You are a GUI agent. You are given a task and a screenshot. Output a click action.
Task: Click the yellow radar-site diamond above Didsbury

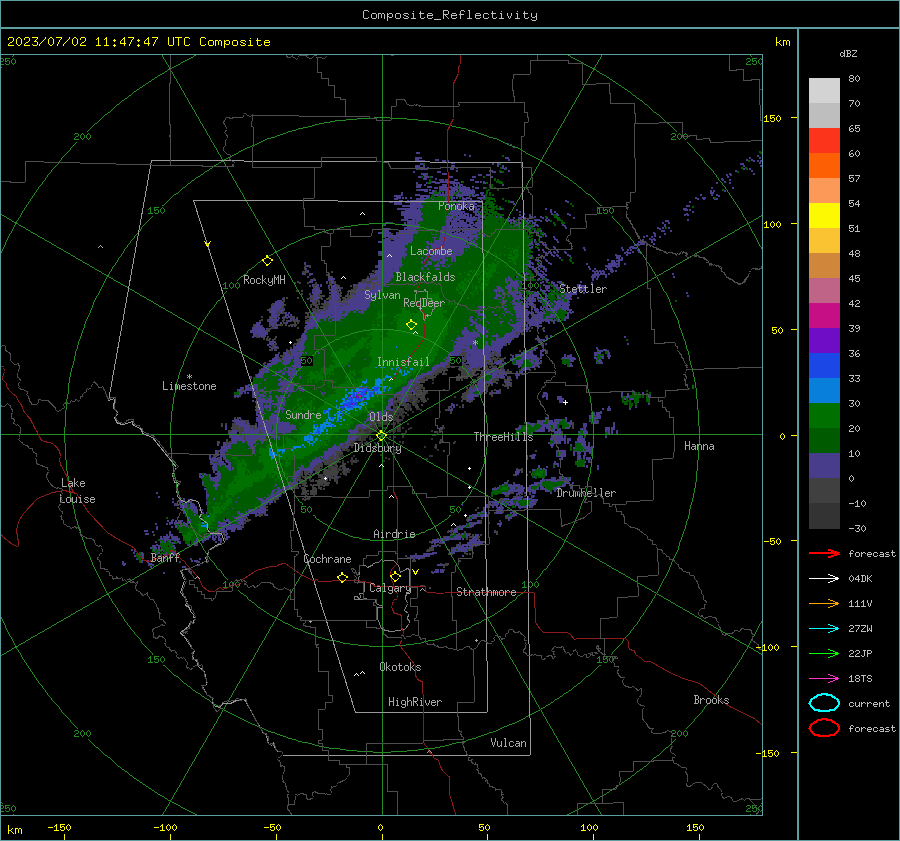point(381,436)
